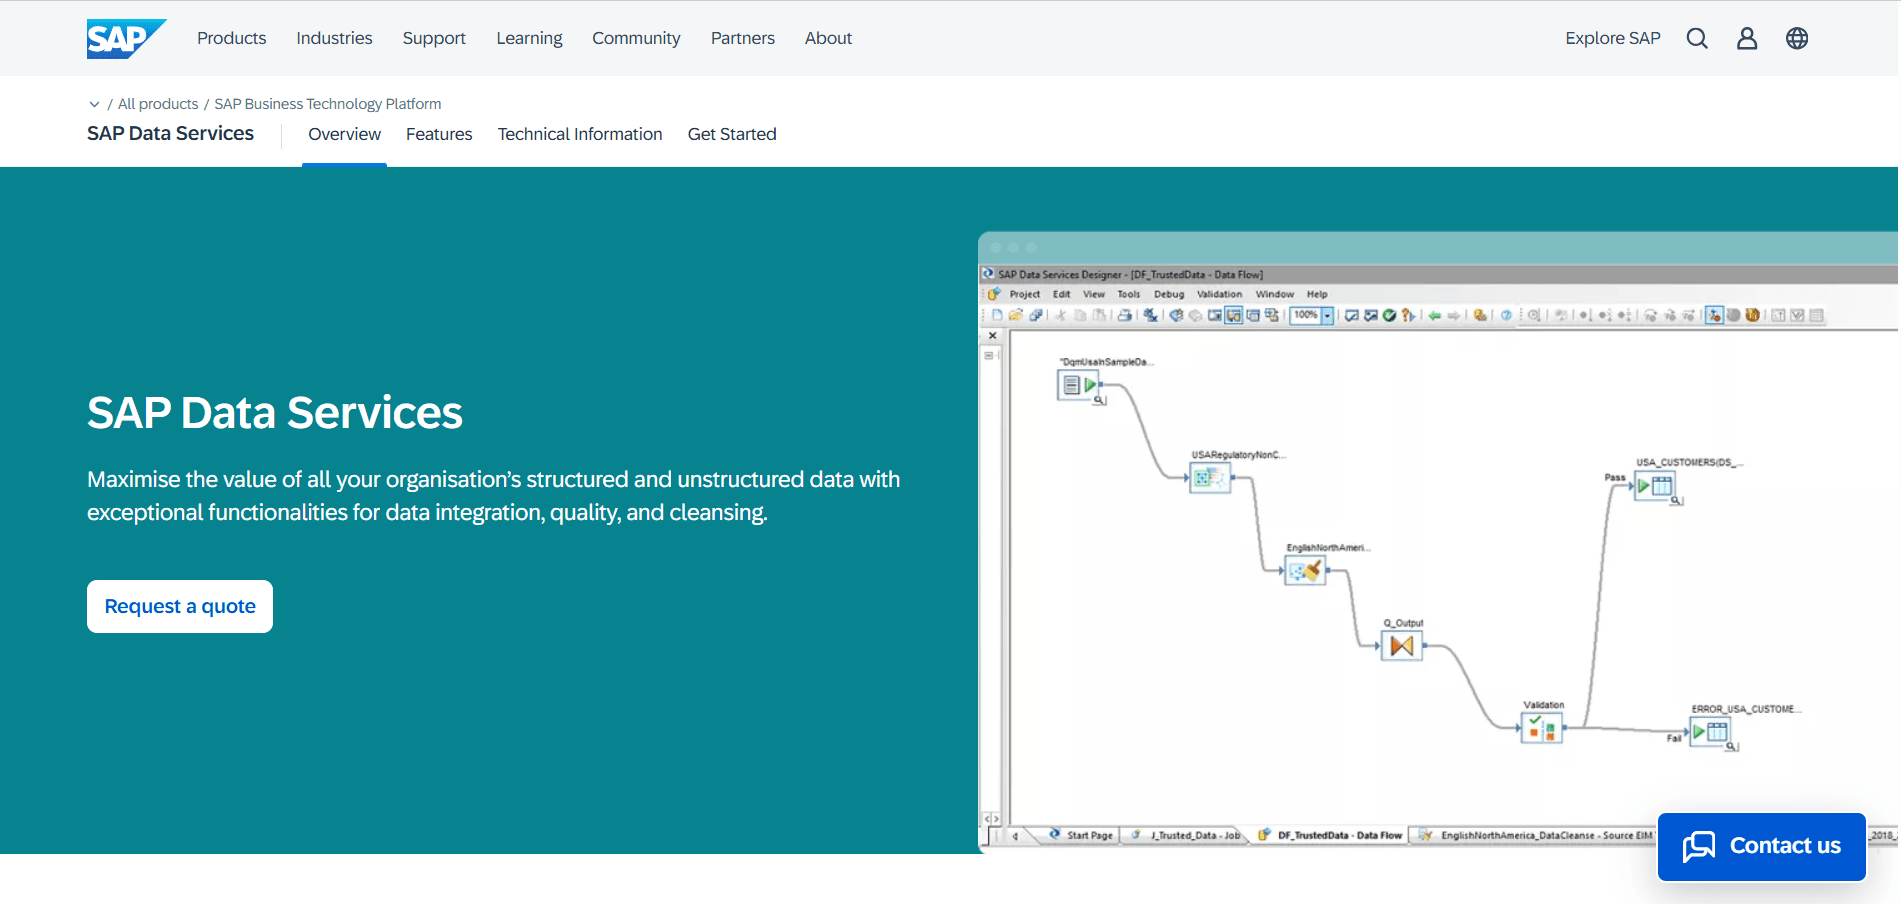Click the grey Forward arrow in Designer toolbar
The height and width of the screenshot is (904, 1901).
(x=1454, y=315)
